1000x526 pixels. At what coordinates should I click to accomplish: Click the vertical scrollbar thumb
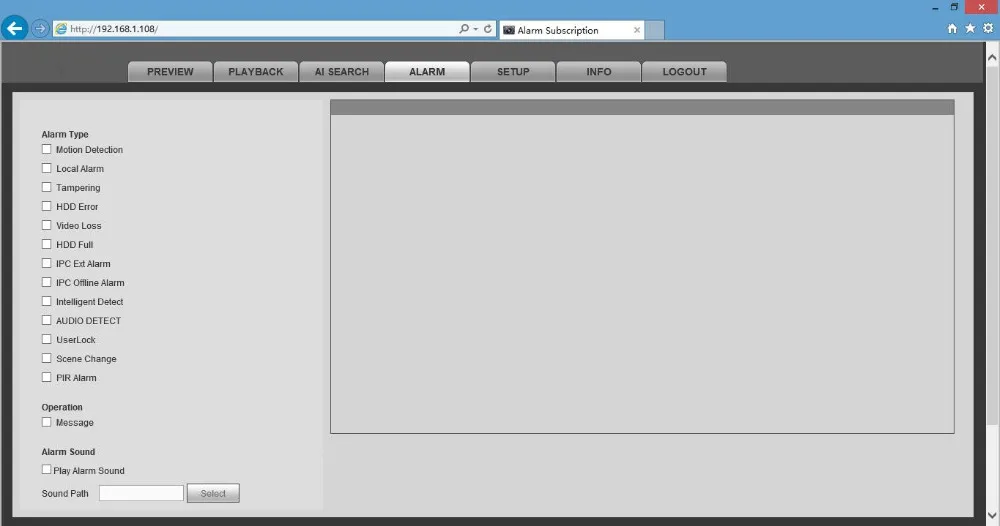(992, 244)
